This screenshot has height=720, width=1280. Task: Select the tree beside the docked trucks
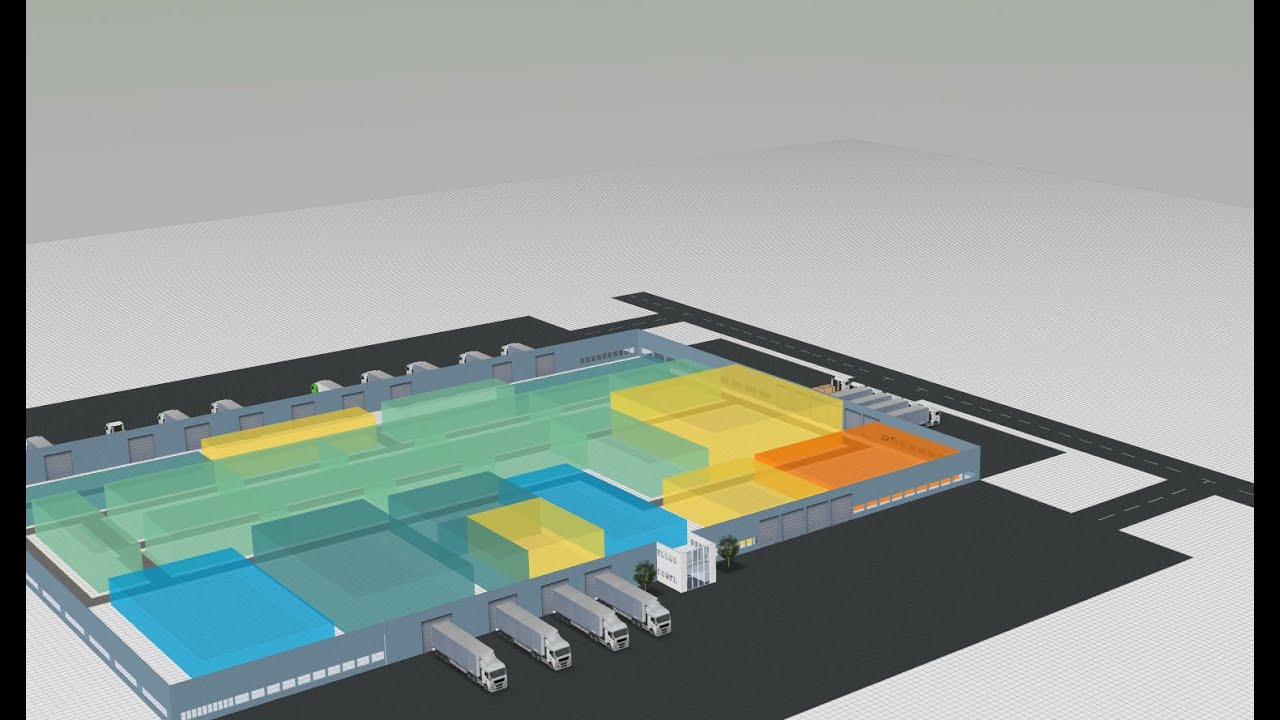click(646, 574)
